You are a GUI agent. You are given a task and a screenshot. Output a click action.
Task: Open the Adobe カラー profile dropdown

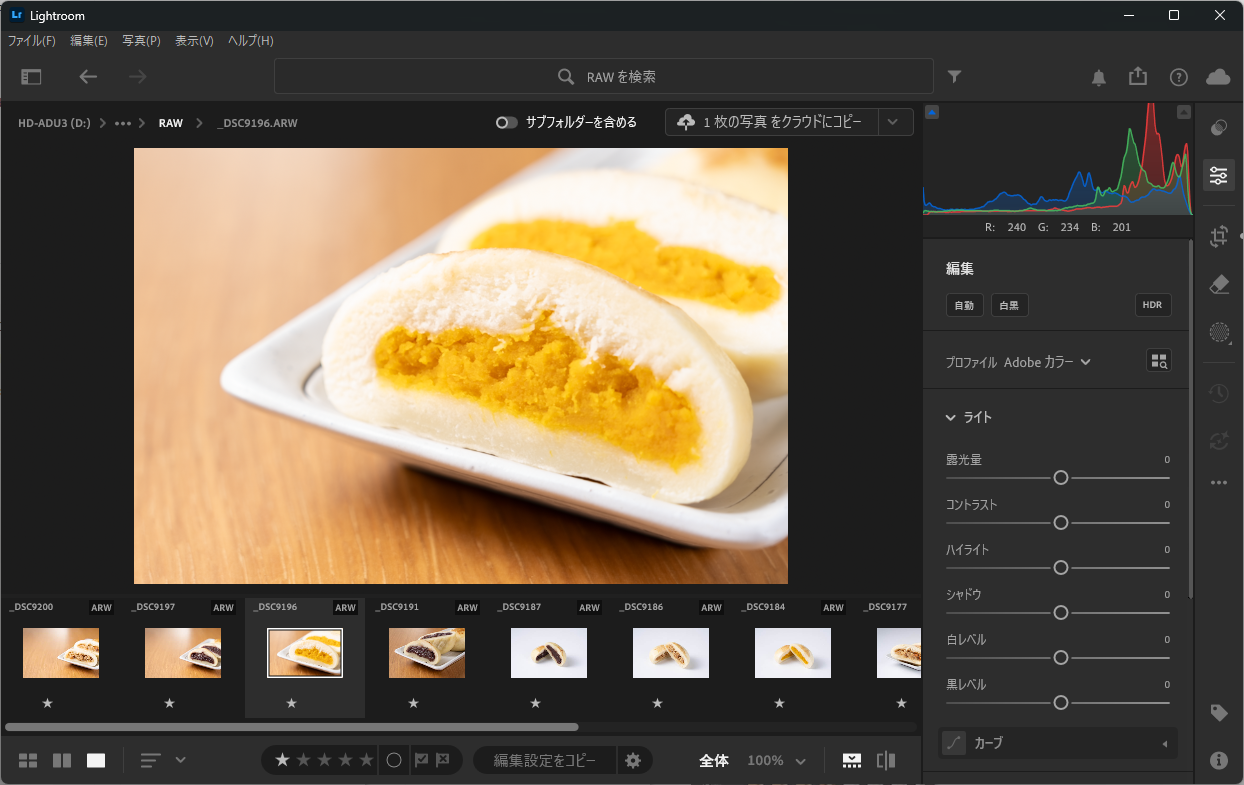1047,362
